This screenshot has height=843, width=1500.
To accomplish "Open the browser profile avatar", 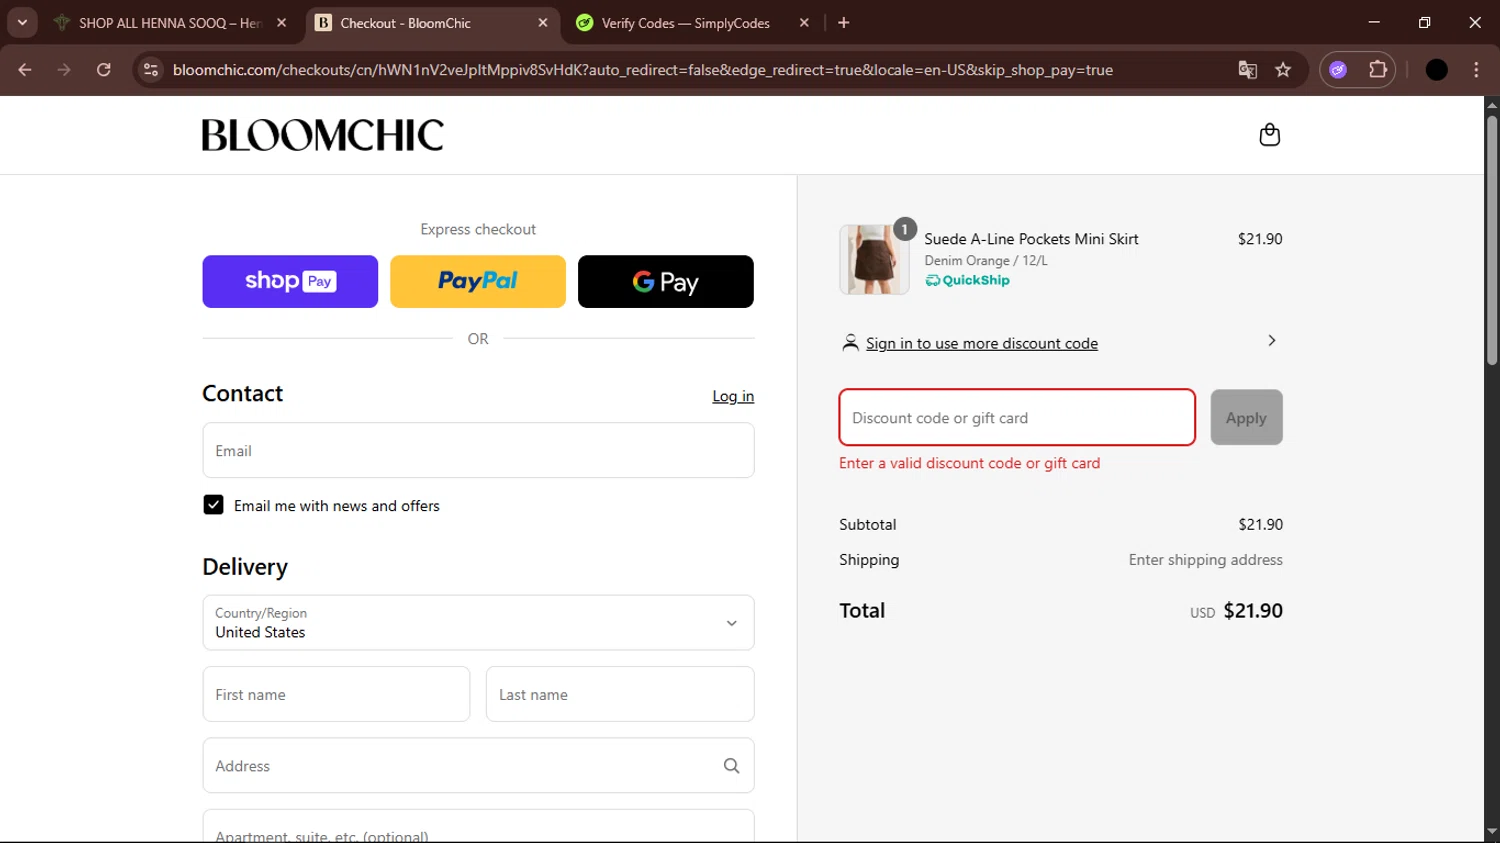I will (x=1437, y=70).
